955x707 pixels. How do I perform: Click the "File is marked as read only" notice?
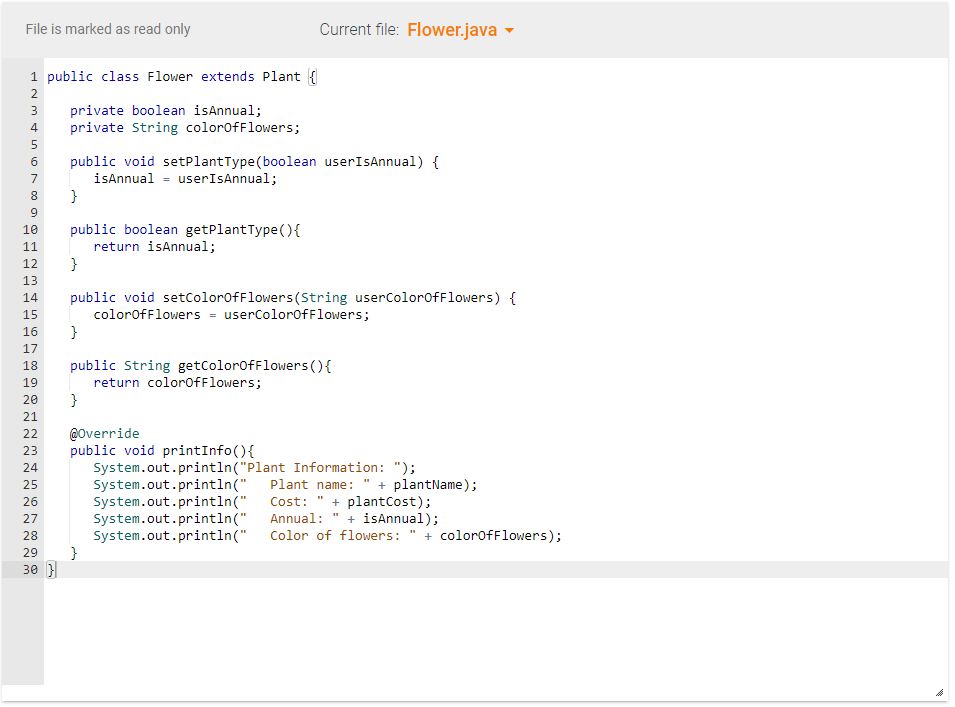pos(108,29)
